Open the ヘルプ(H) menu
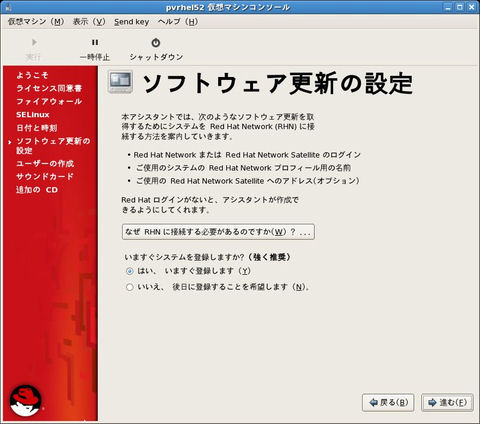 point(178,22)
